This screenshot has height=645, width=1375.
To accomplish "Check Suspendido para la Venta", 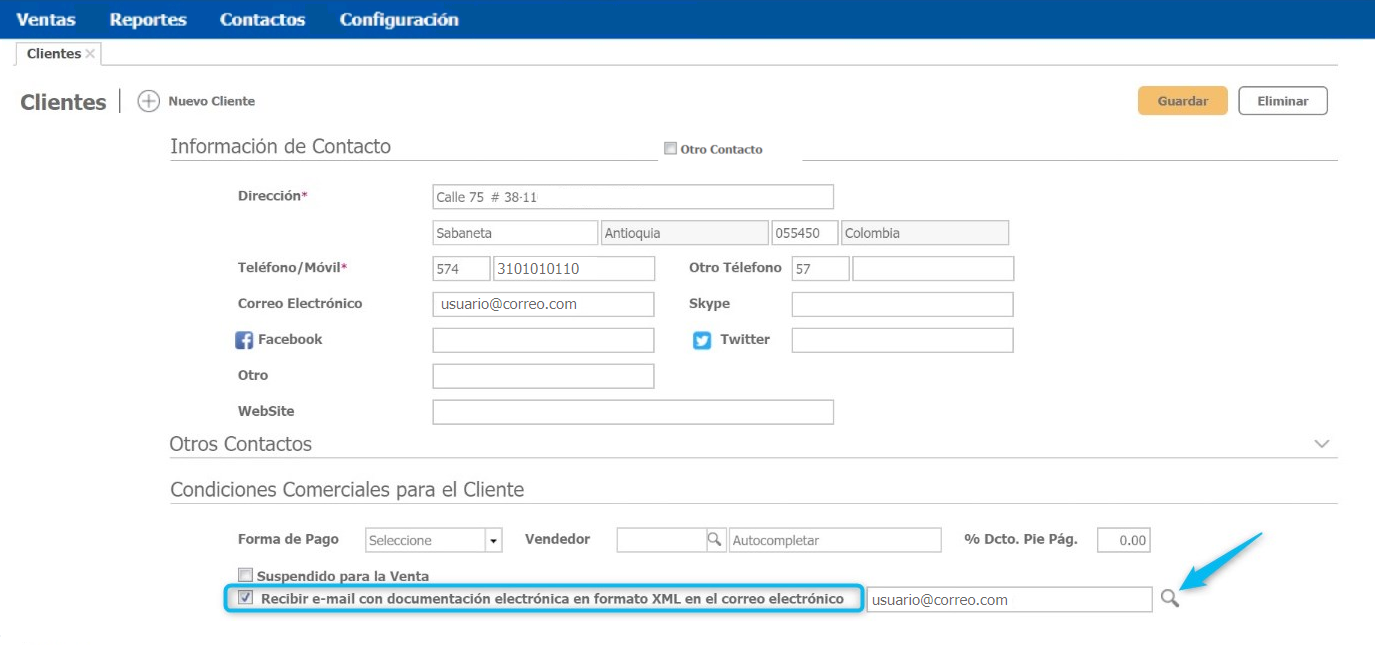I will (245, 575).
